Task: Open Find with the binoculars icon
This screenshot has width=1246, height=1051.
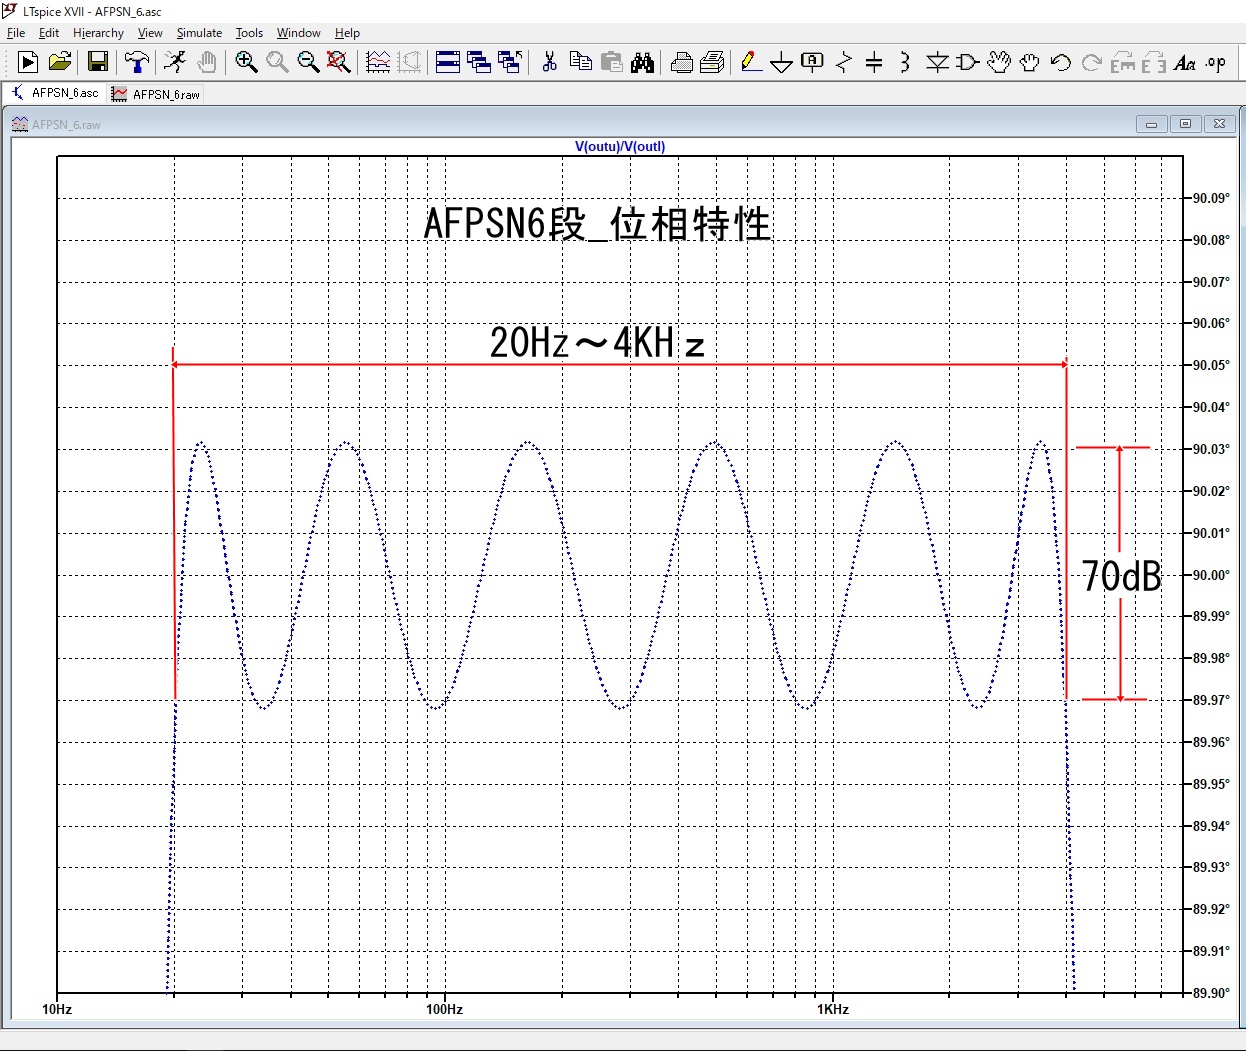Action: click(642, 62)
